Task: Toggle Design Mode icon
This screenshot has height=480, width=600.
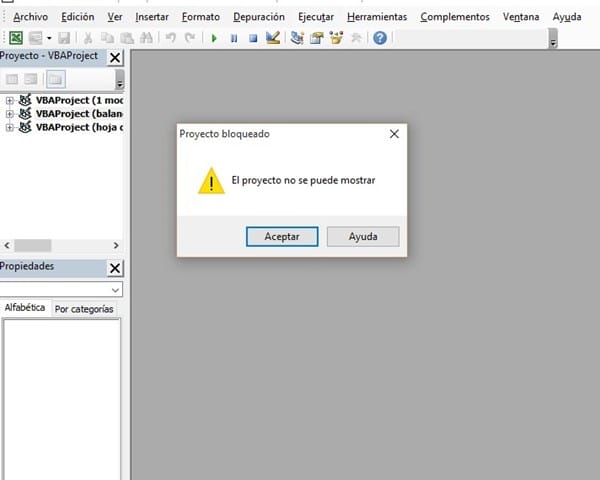Action: click(273, 38)
